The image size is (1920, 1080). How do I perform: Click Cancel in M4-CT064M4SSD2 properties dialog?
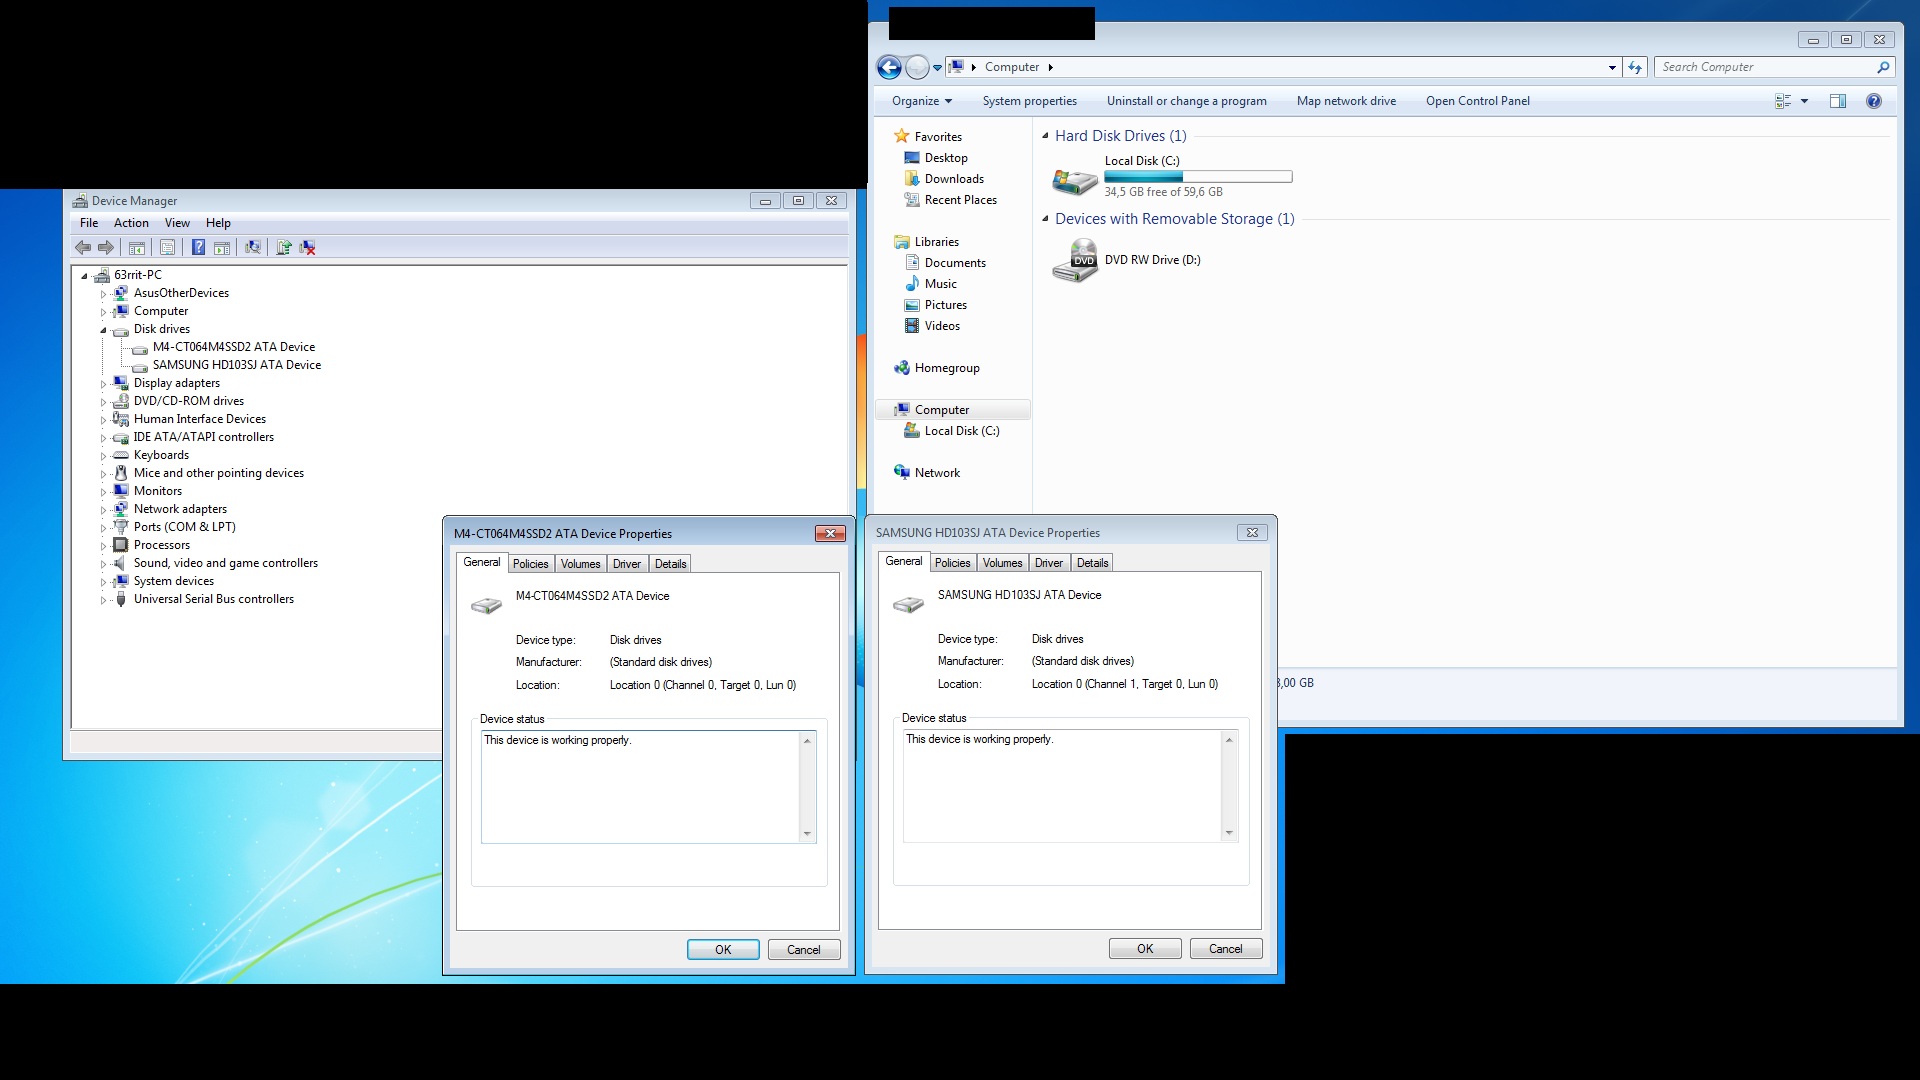coord(804,950)
